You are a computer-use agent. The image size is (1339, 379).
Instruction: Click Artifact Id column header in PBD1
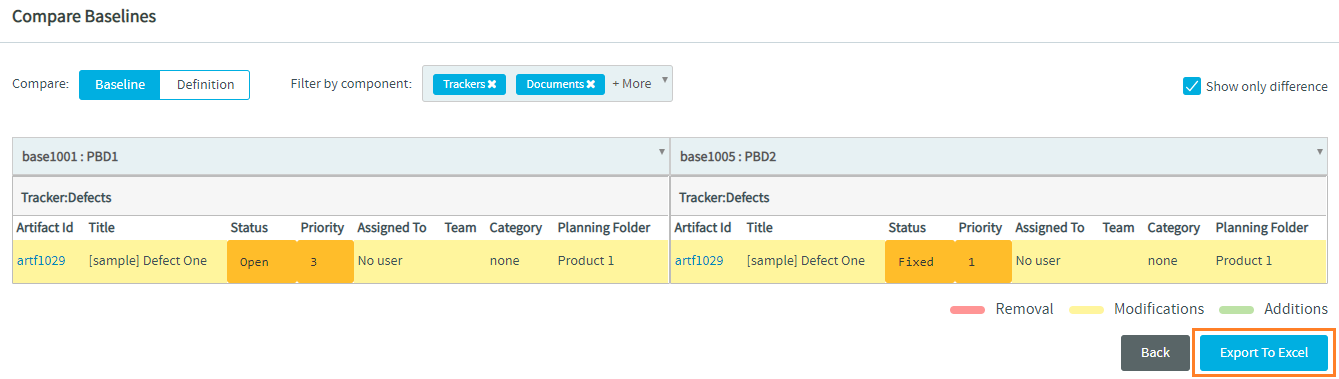(45, 228)
